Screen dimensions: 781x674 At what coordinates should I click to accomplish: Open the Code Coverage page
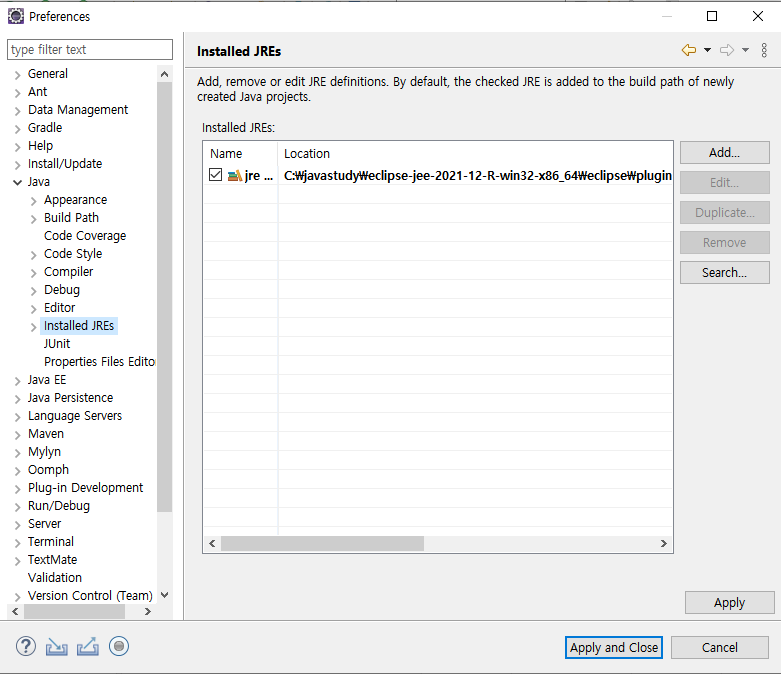pyautogui.click(x=85, y=236)
